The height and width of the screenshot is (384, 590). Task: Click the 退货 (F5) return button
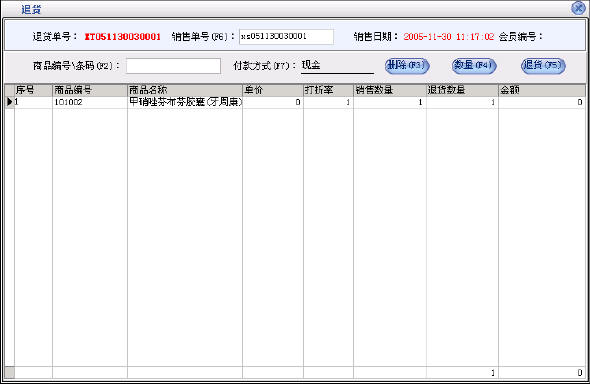[543, 65]
